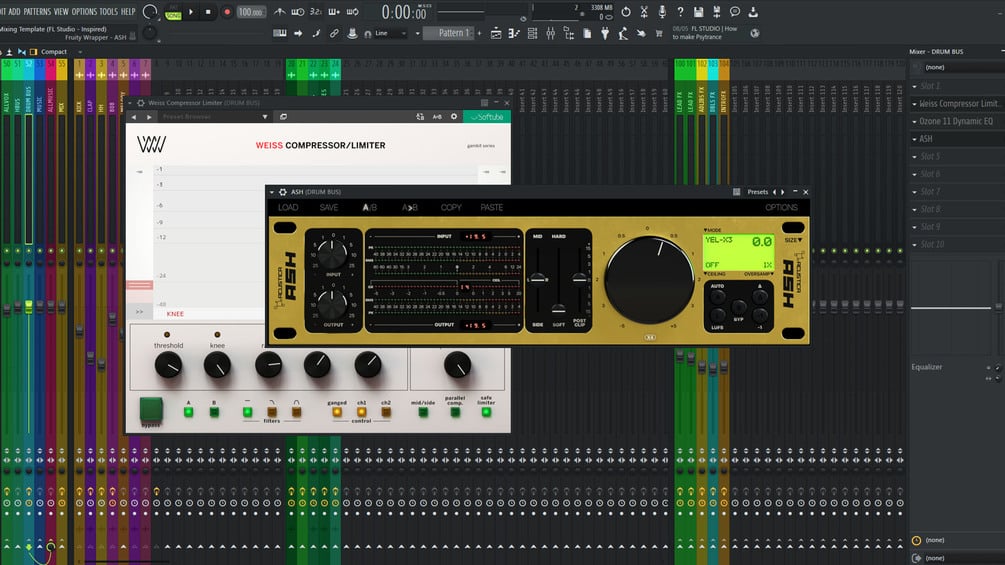
Task: Click the plugin picker plug icon
Action: [x=605, y=33]
